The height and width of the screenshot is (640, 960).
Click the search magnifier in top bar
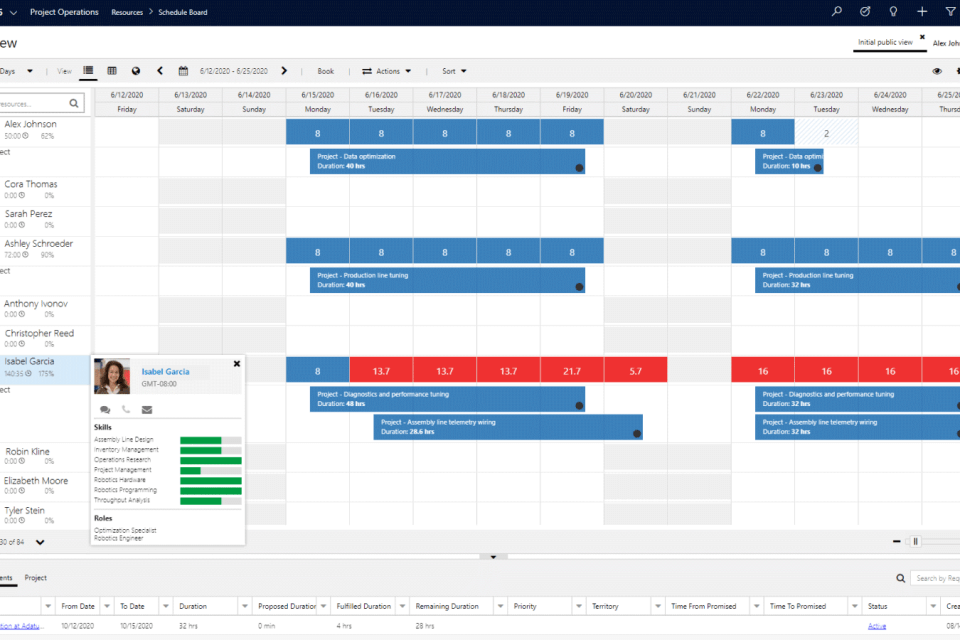click(x=837, y=12)
